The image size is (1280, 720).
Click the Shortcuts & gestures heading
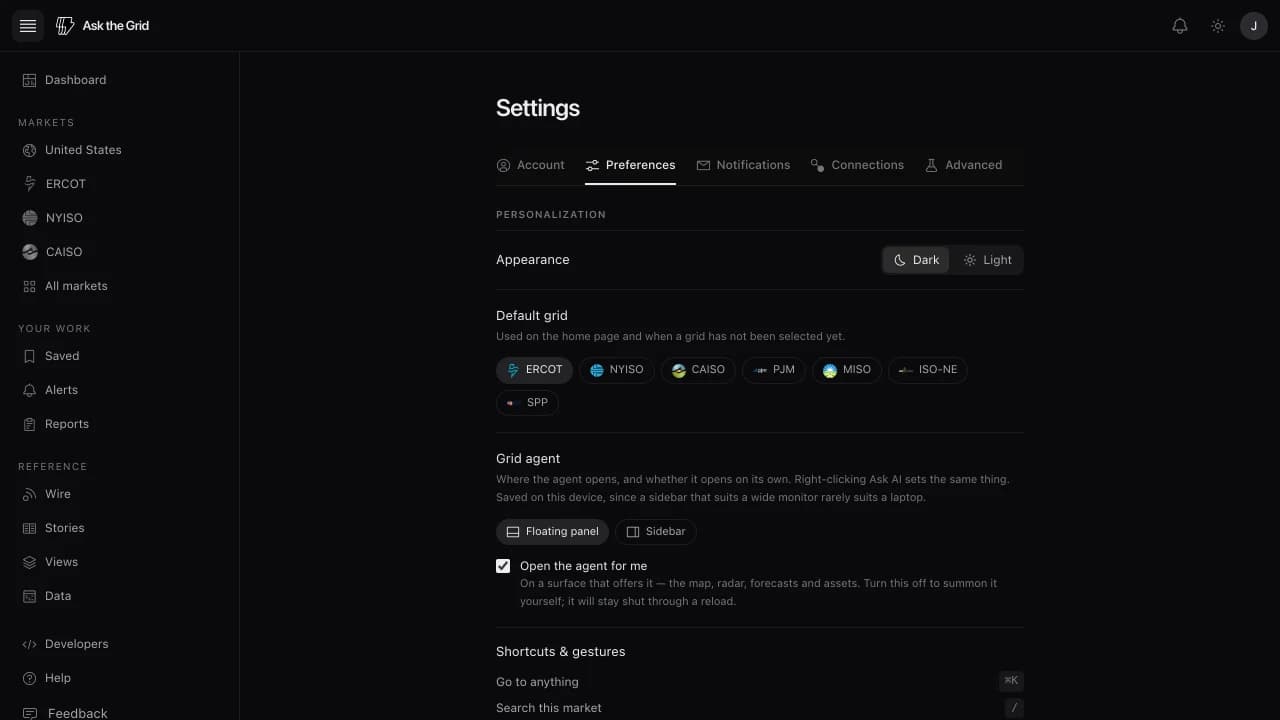561,652
